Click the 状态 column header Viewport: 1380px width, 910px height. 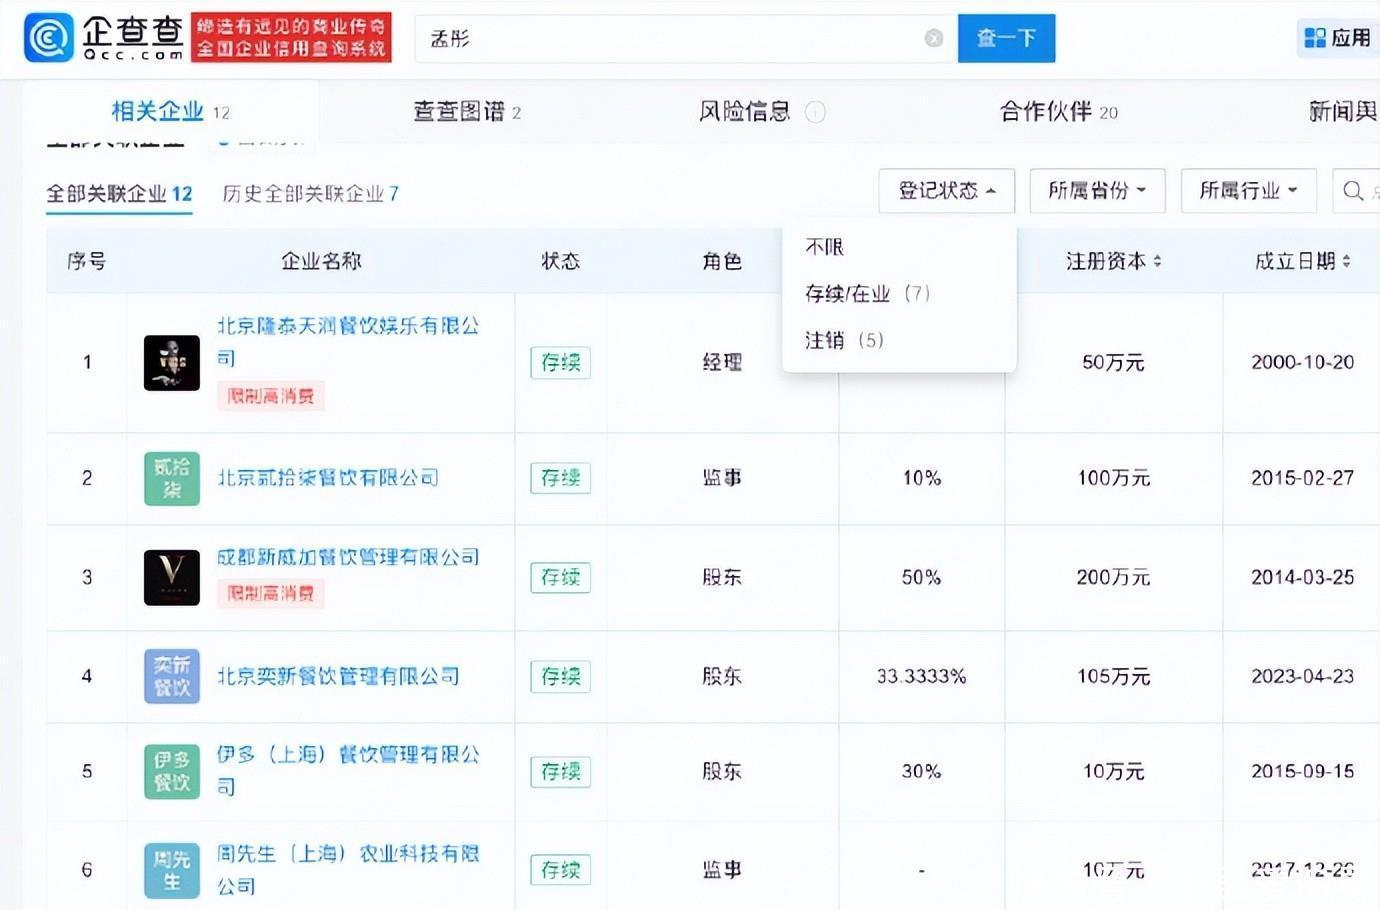click(x=560, y=261)
